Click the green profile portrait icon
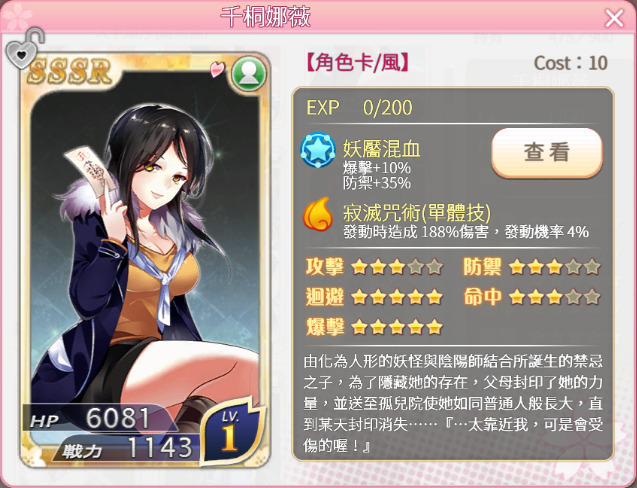Image resolution: width=637 pixels, height=488 pixels. point(249,74)
